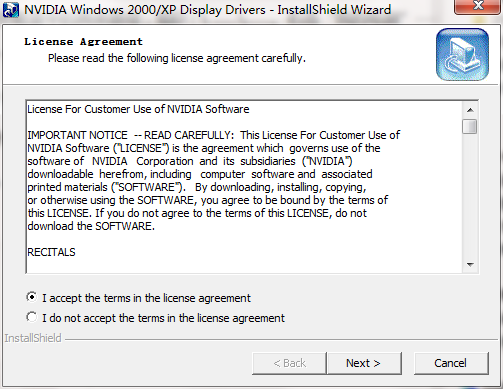Viewport: 503px width, 389px height.
Task: Click the greyed-out < Back button
Action: 289,363
